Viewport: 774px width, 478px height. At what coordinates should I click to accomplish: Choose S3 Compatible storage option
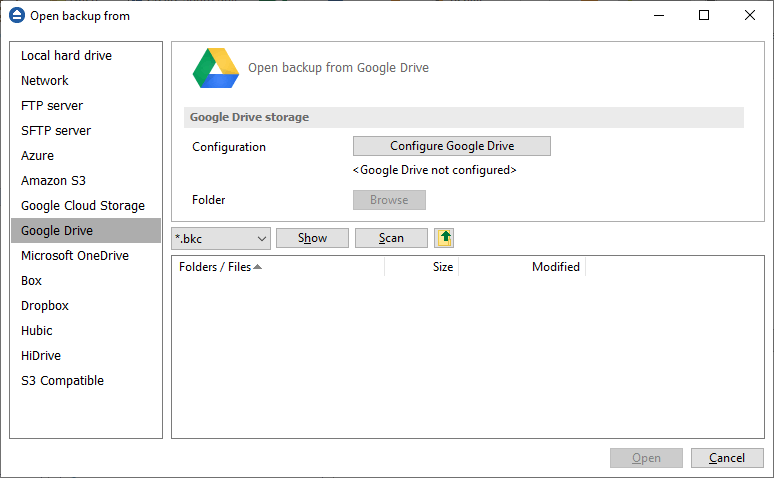coord(86,381)
